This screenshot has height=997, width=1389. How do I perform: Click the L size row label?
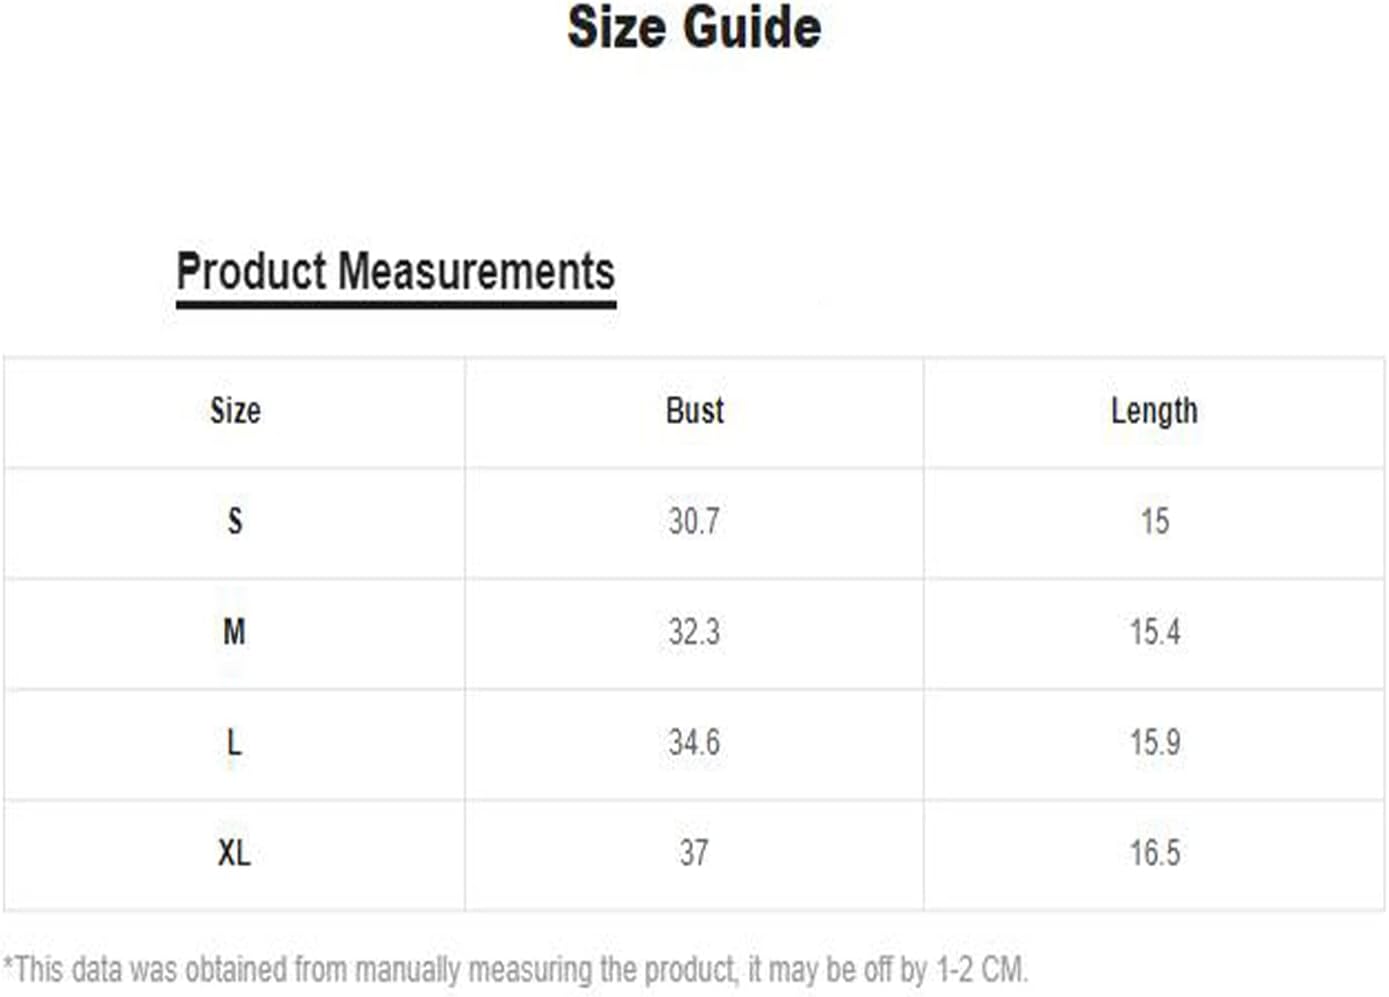point(234,743)
